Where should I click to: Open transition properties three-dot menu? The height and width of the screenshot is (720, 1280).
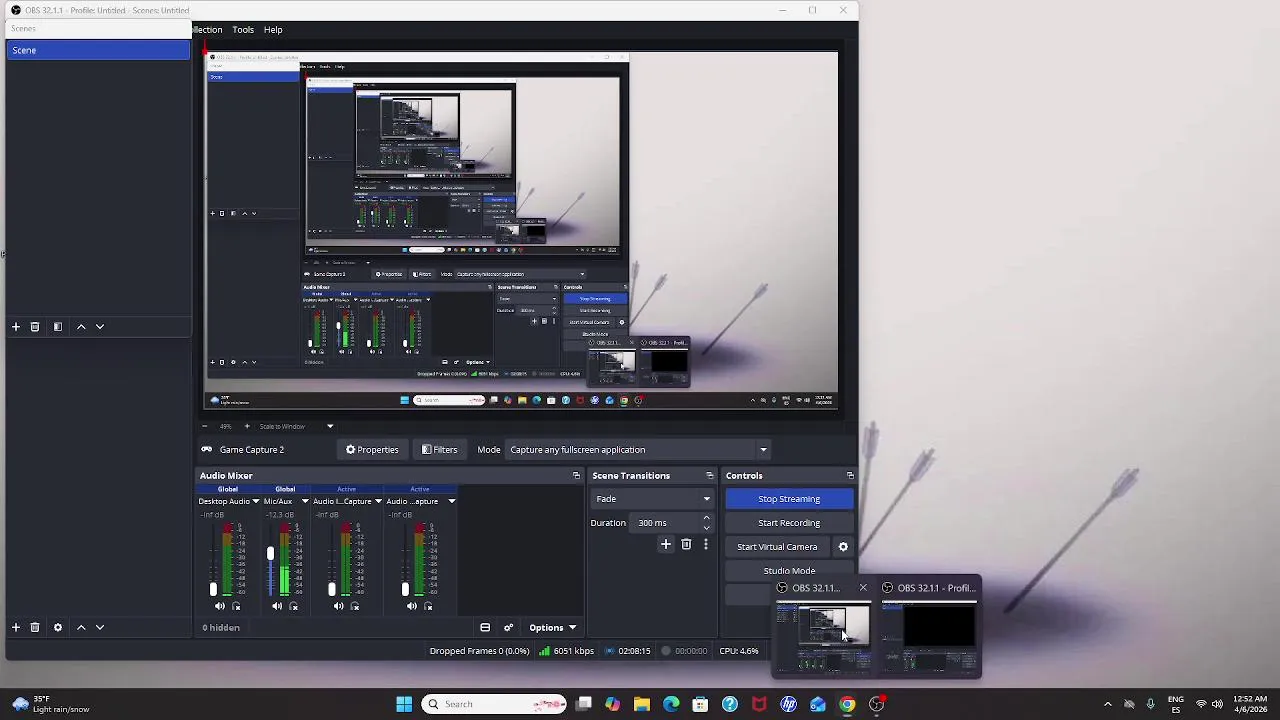tap(706, 544)
